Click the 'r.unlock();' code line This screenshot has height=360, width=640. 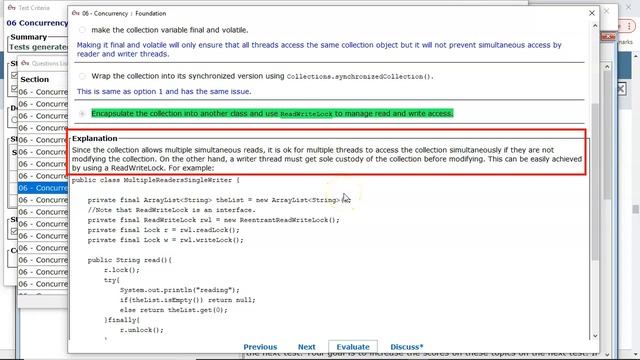pyautogui.click(x=142, y=330)
